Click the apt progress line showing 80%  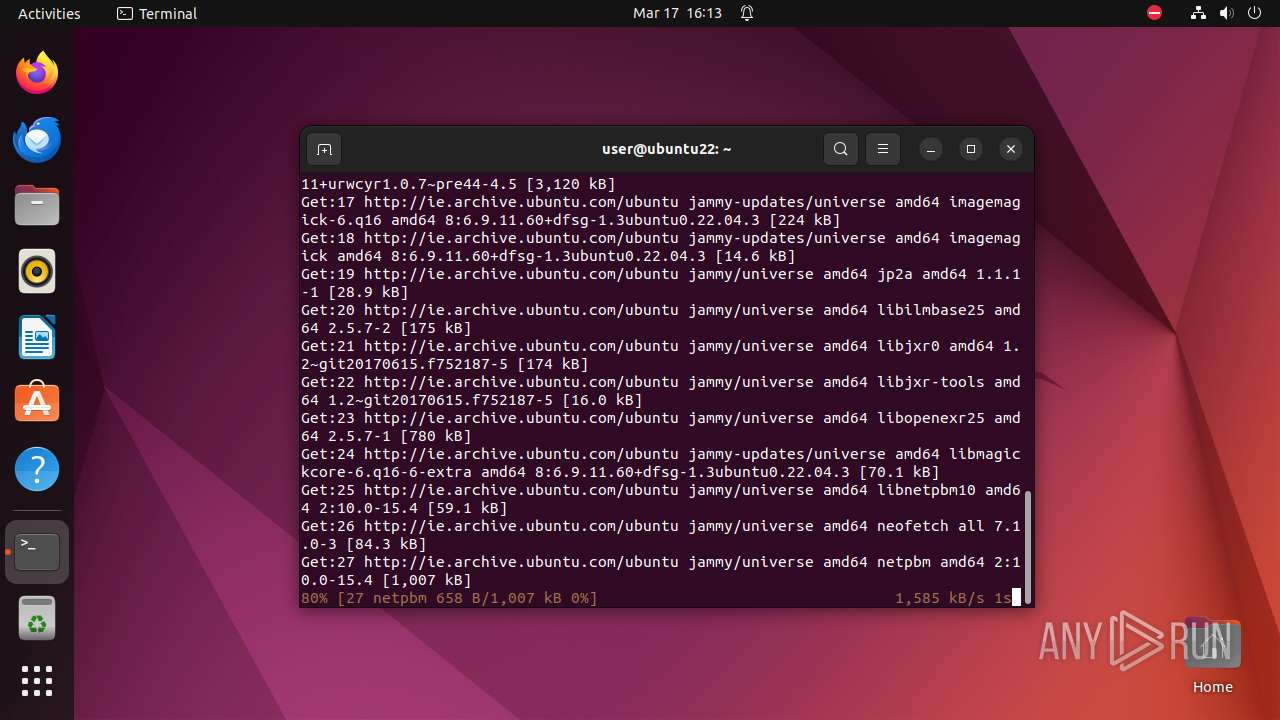point(661,598)
